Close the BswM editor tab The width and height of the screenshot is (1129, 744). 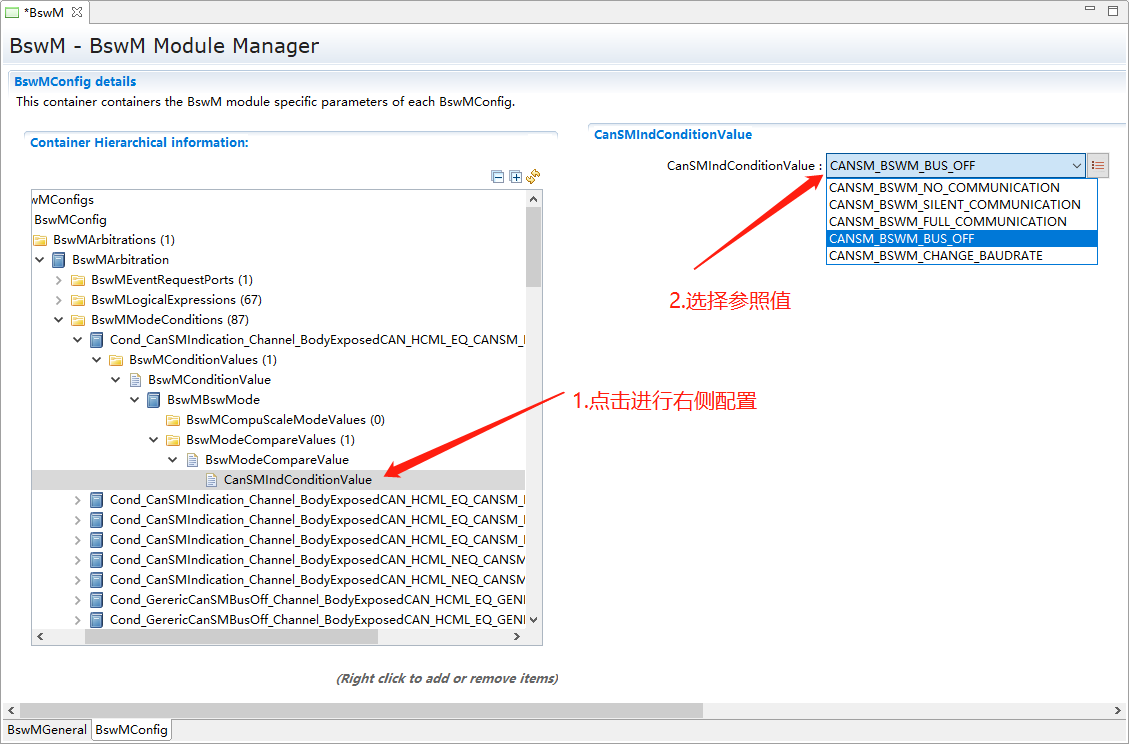tap(77, 11)
